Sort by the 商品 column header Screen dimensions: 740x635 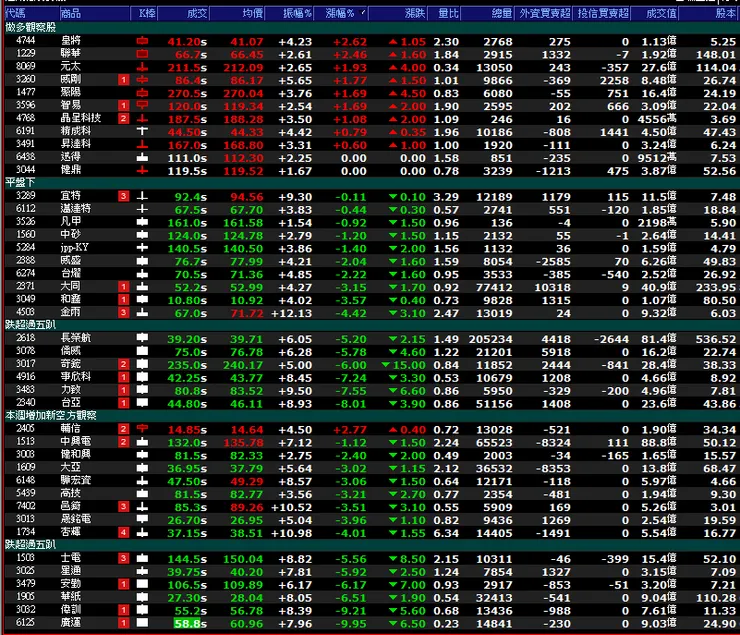pos(94,14)
